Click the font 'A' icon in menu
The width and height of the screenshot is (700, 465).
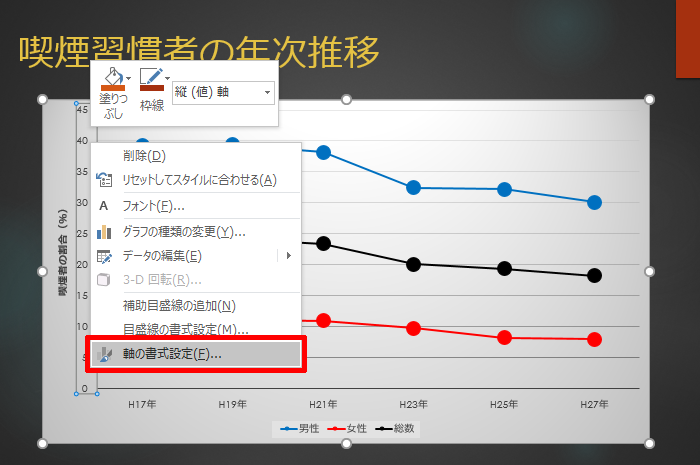104,206
